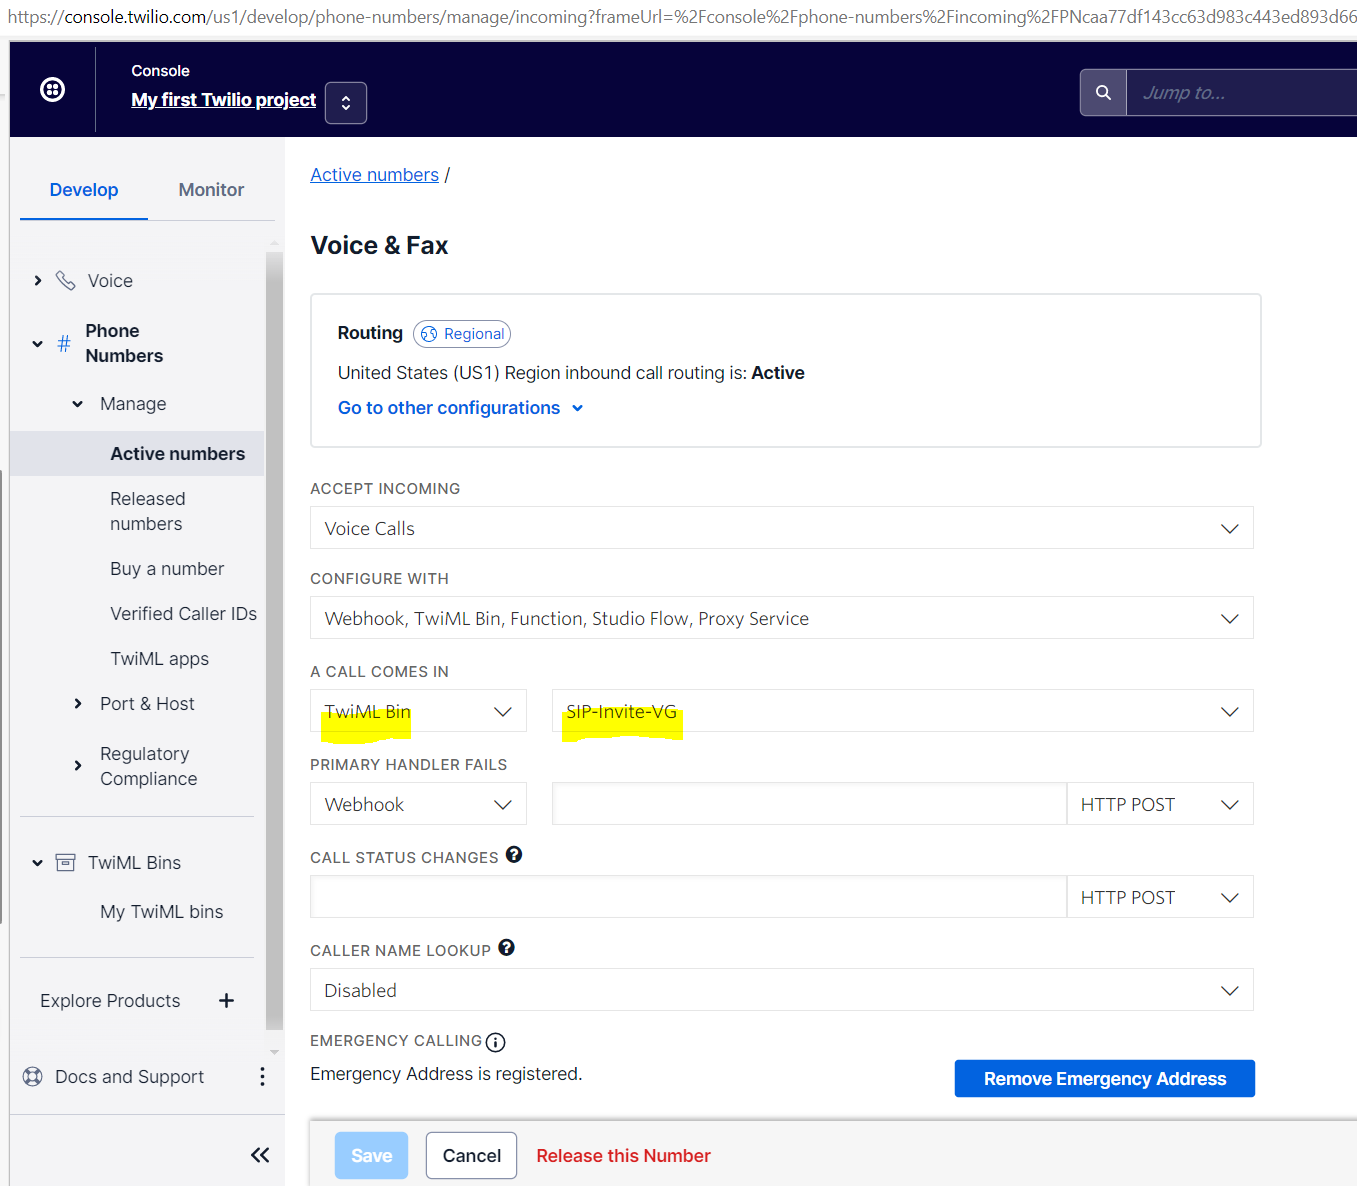
Task: Click the Cancel button
Action: click(x=472, y=1156)
